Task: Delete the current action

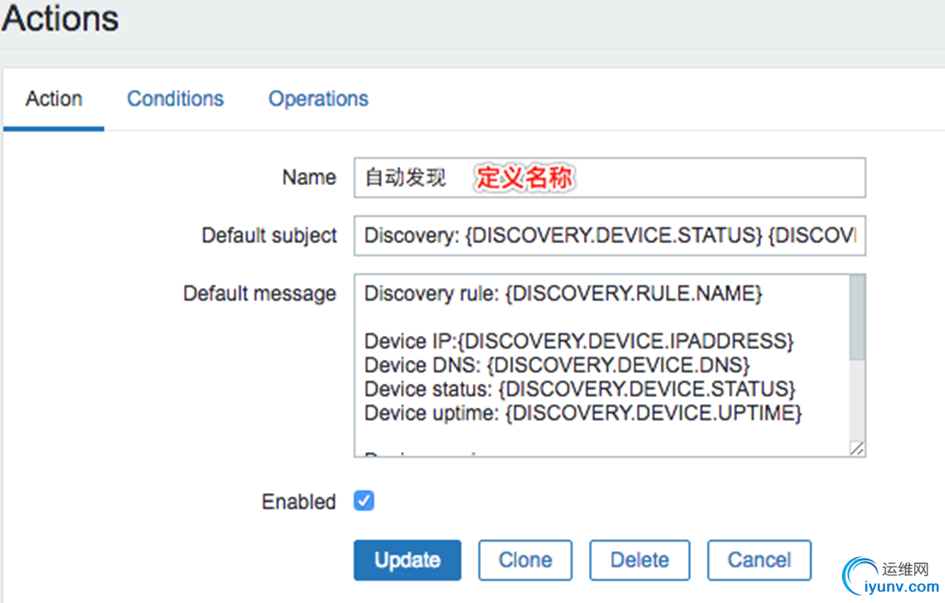Action: pyautogui.click(x=639, y=560)
